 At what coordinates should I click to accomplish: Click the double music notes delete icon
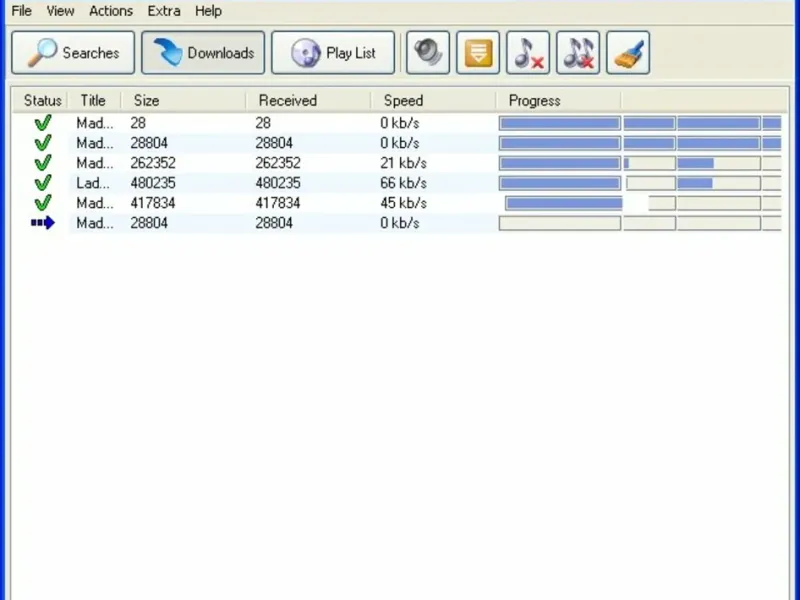pos(578,53)
